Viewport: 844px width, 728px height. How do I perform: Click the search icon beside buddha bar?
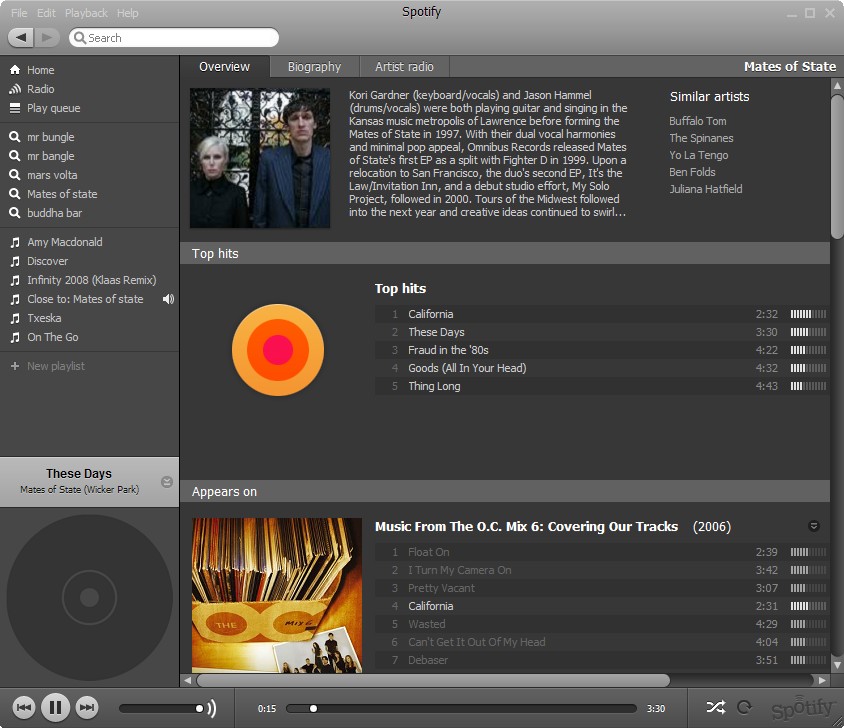pyautogui.click(x=15, y=213)
